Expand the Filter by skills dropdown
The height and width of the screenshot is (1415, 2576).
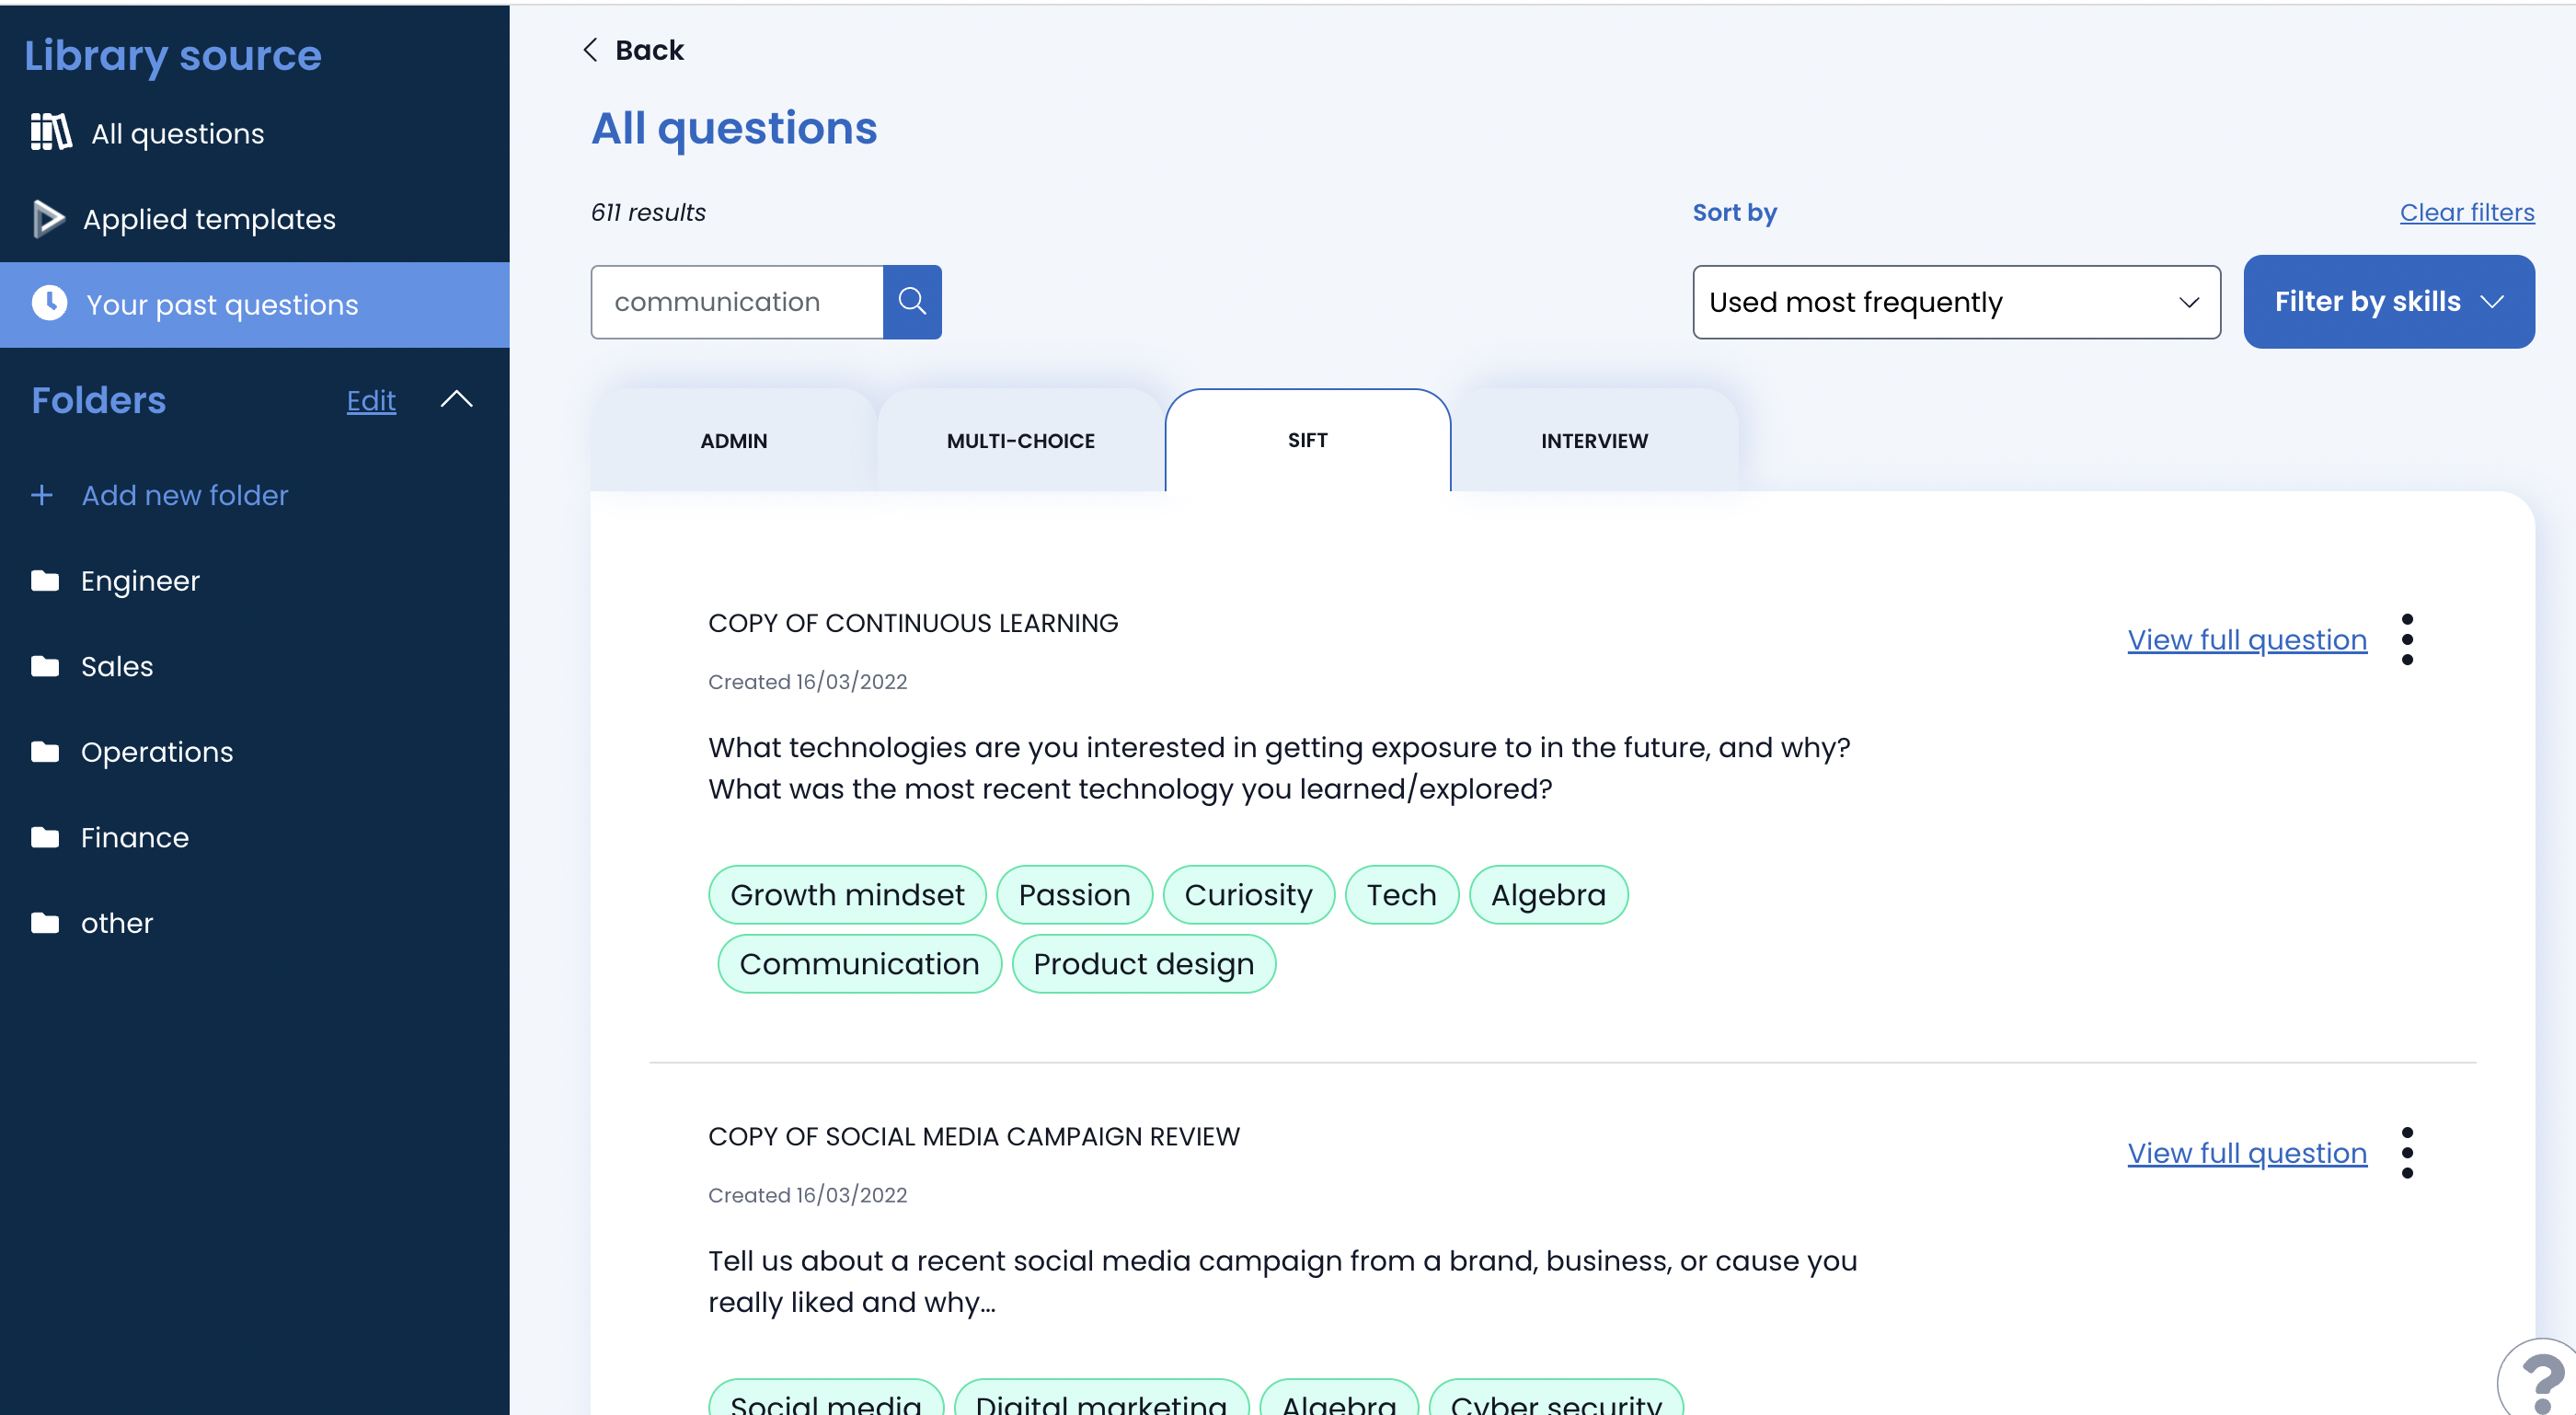[2388, 302]
